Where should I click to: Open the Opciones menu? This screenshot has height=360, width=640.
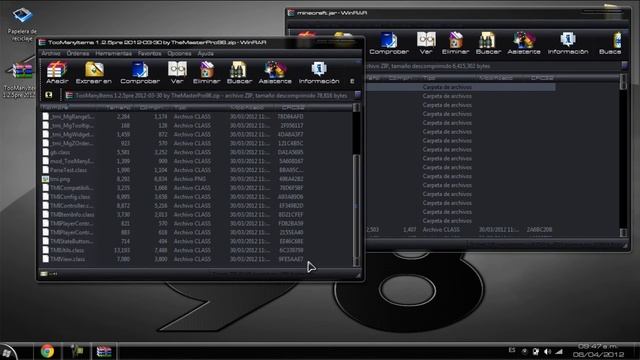(179, 53)
